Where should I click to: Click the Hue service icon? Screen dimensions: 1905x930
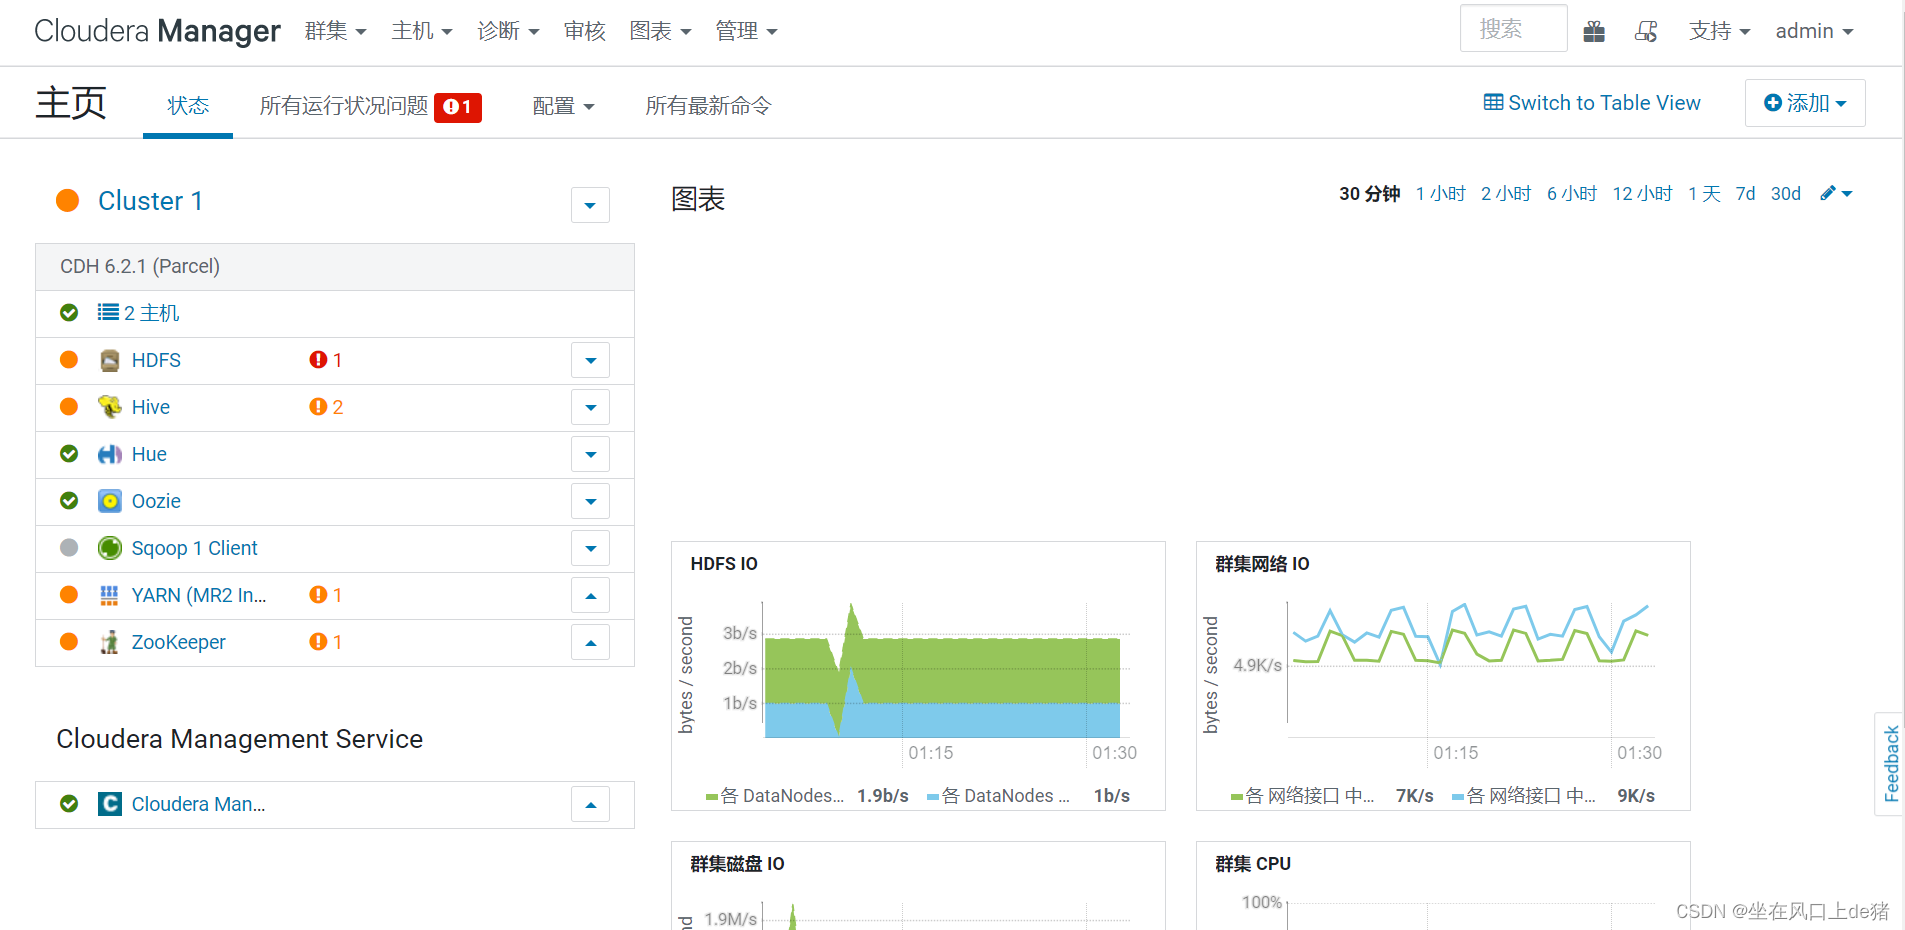(110, 454)
